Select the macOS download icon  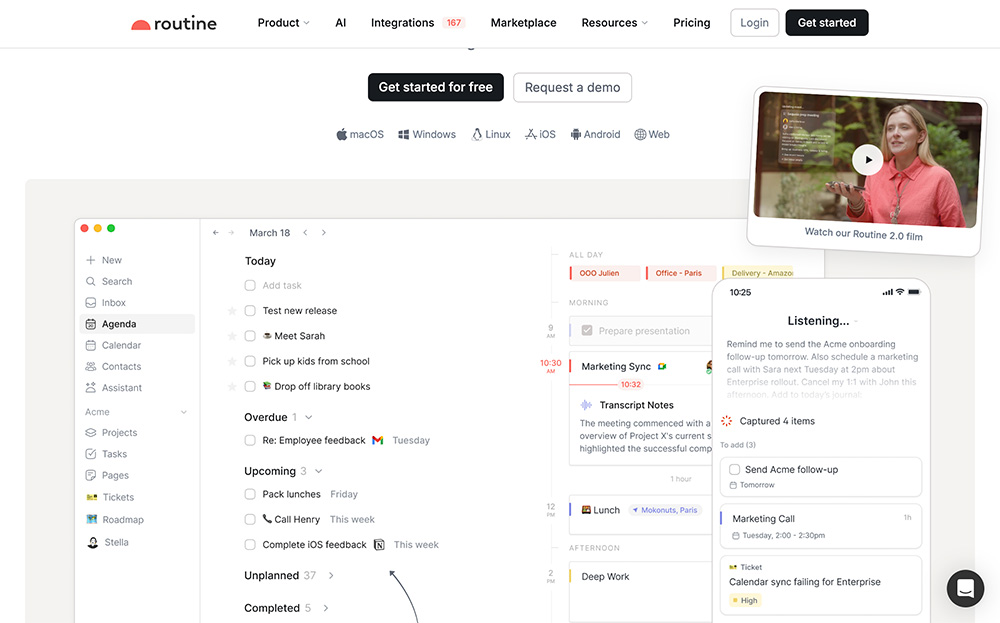point(342,135)
